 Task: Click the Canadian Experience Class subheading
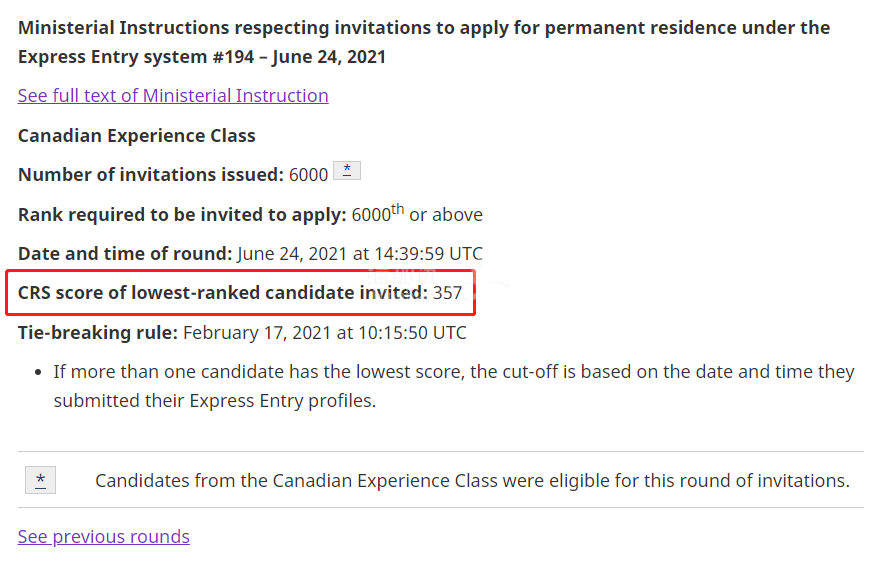pos(137,135)
